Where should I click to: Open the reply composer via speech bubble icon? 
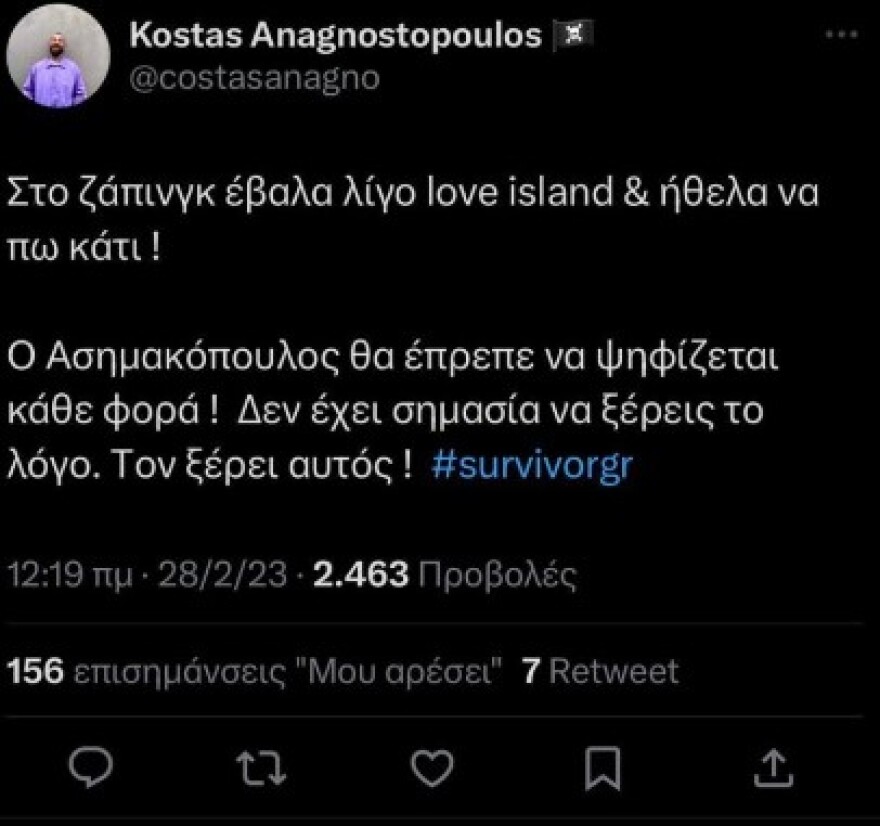[x=90, y=766]
